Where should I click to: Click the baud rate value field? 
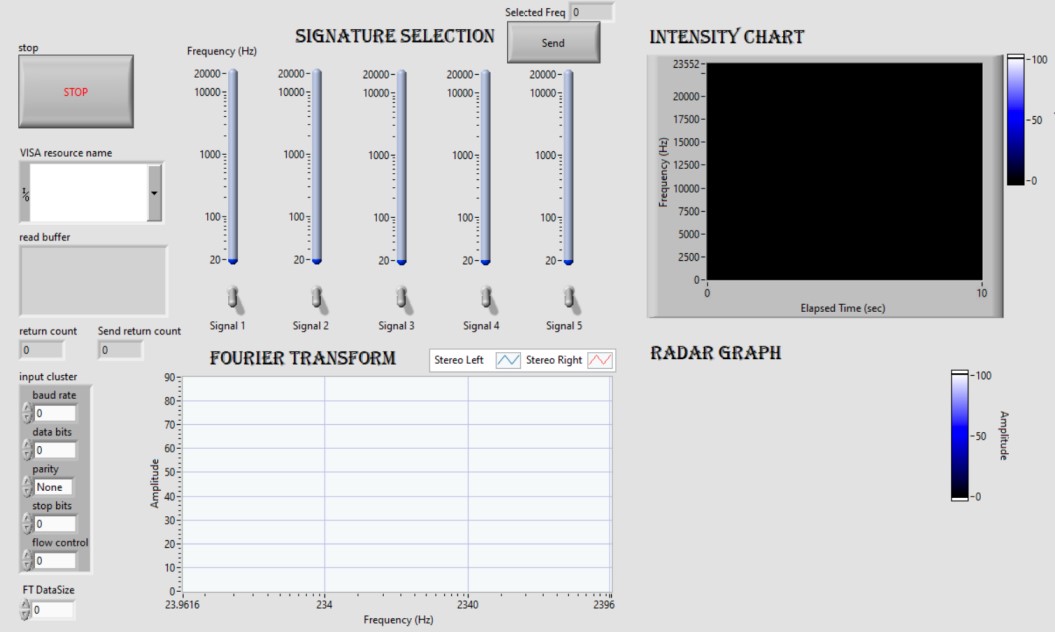tap(54, 413)
